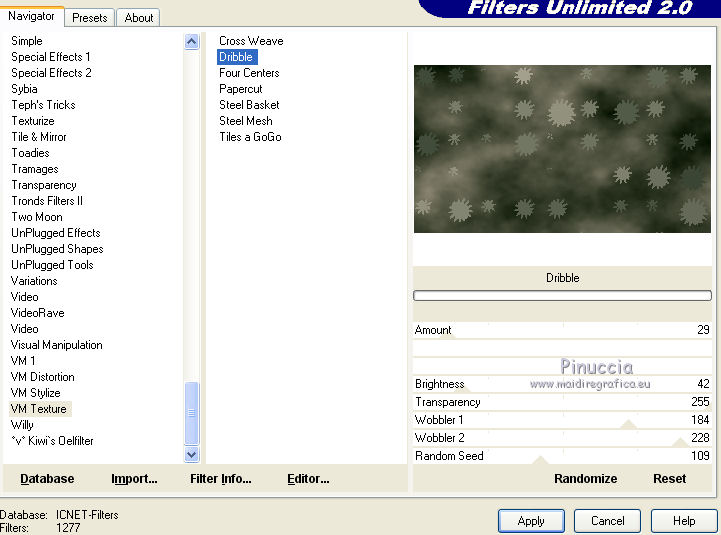Select the Dribble filter
721x535 pixels.
click(236, 57)
